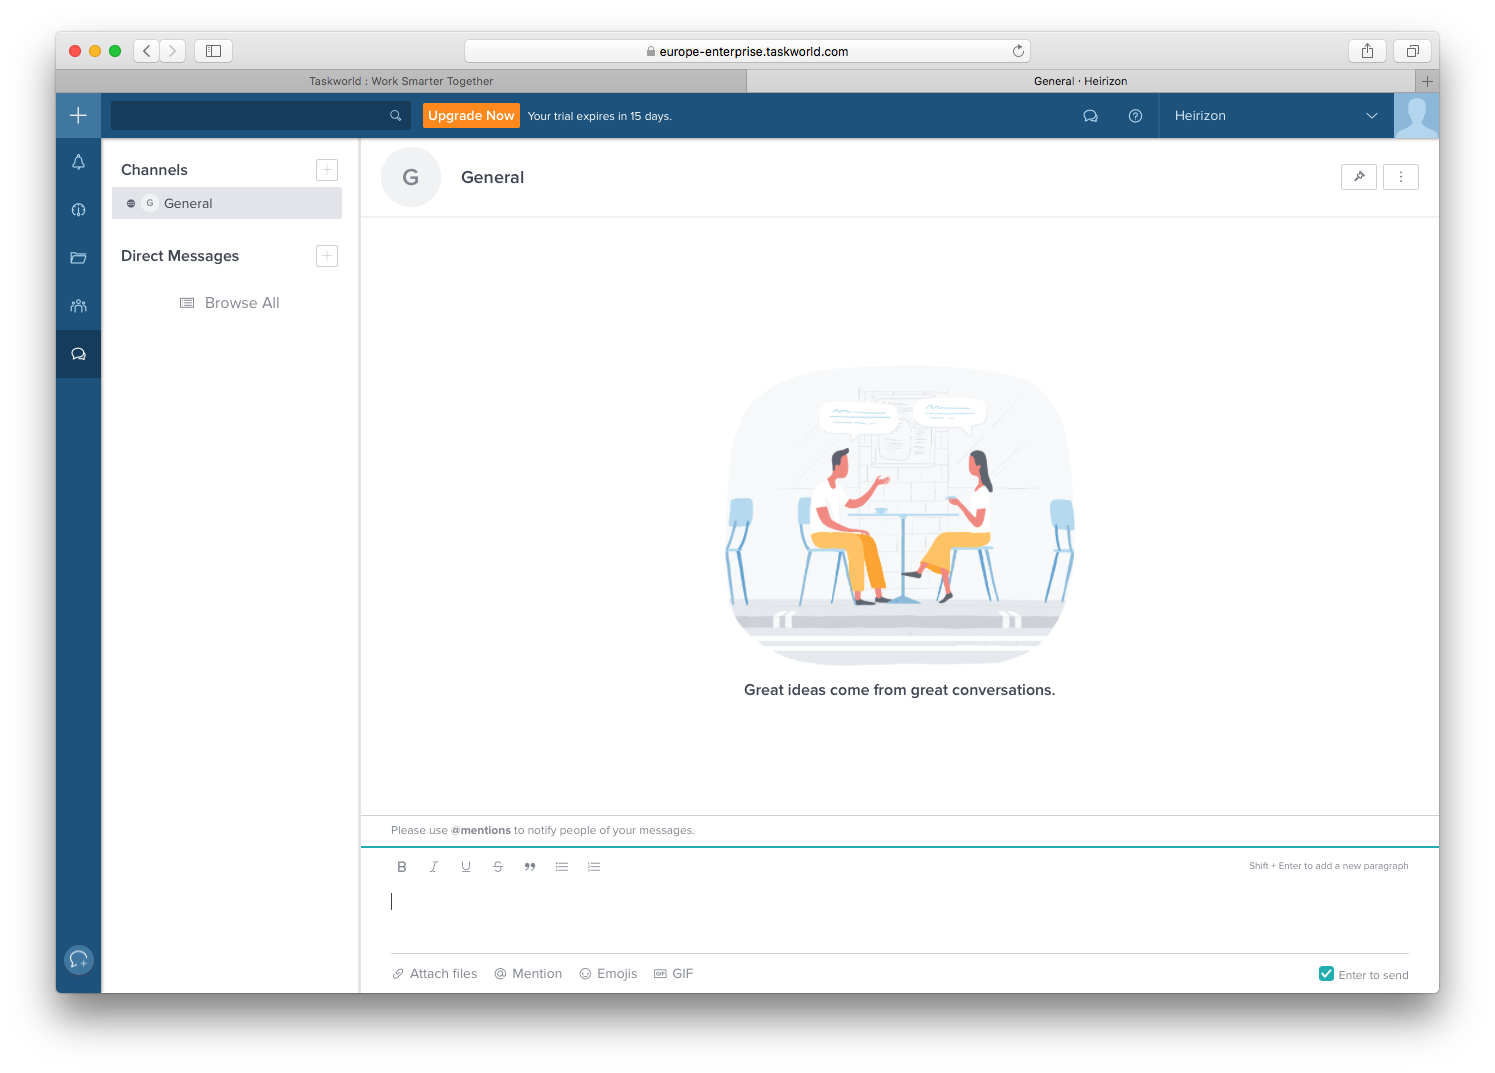Screen dimensions: 1495x1073
Task: Click Attach files
Action: (x=435, y=974)
